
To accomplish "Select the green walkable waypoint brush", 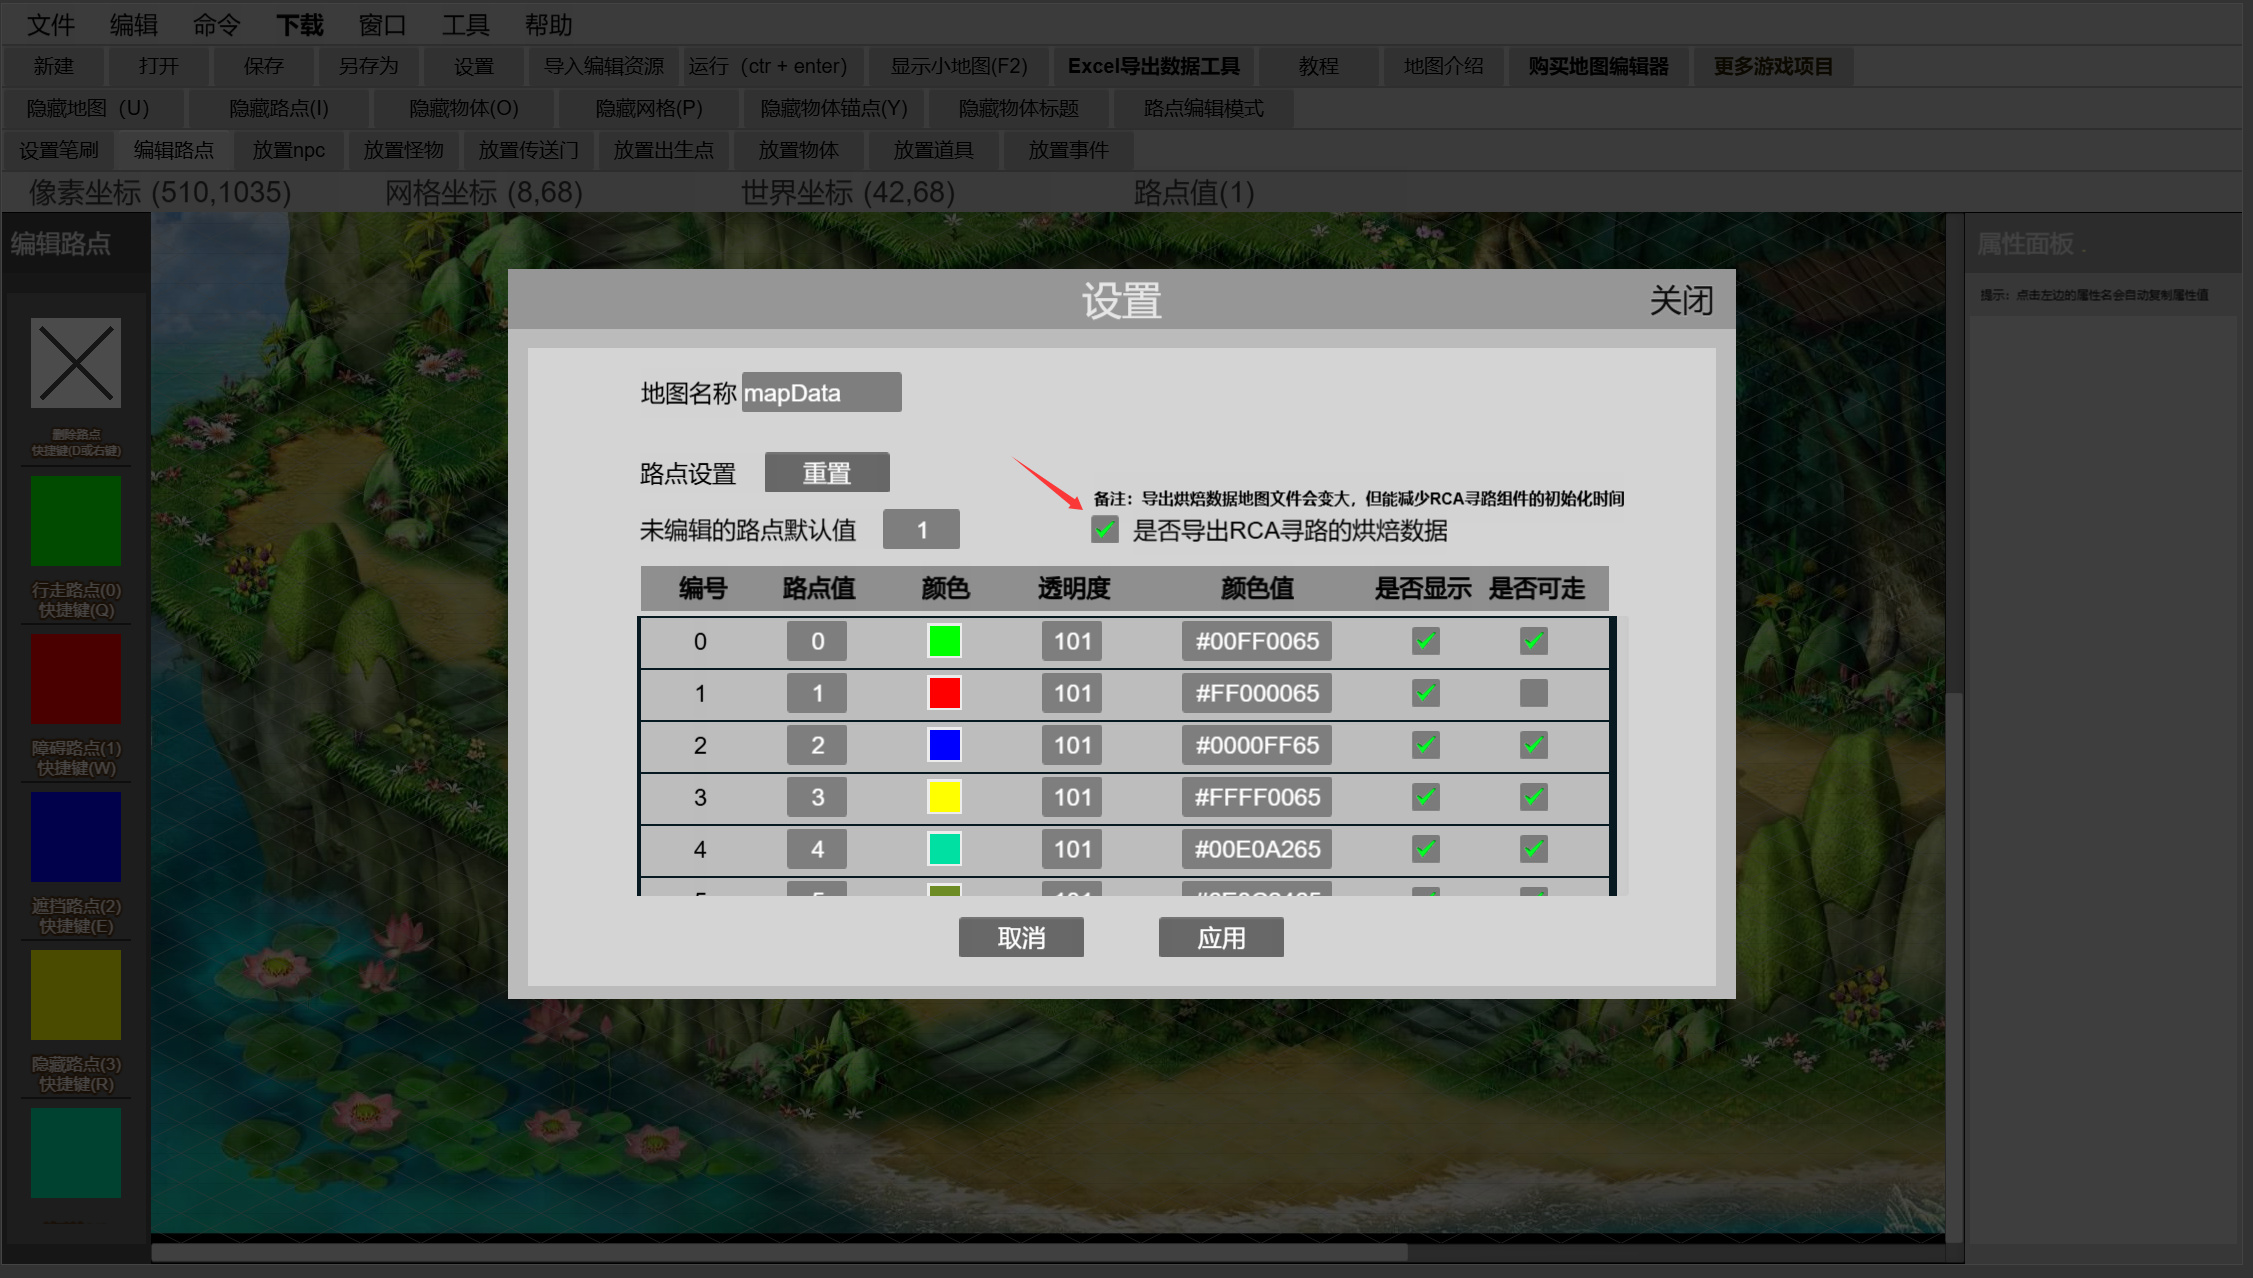I will coord(76,521).
